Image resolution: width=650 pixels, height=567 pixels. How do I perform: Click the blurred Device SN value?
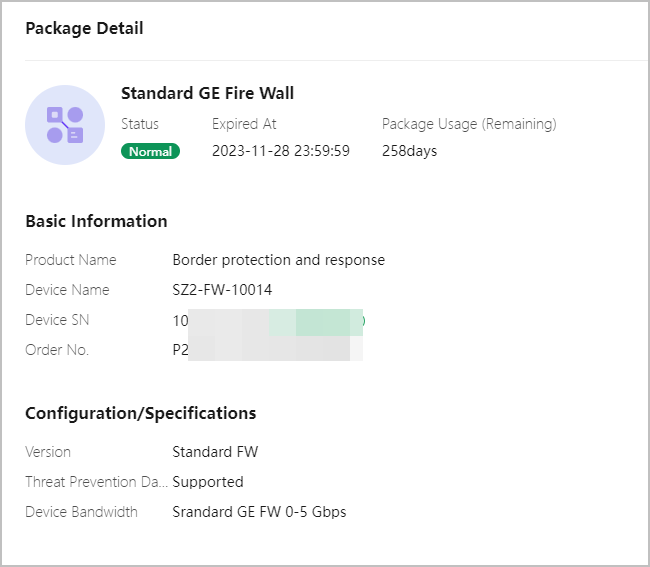[269, 320]
